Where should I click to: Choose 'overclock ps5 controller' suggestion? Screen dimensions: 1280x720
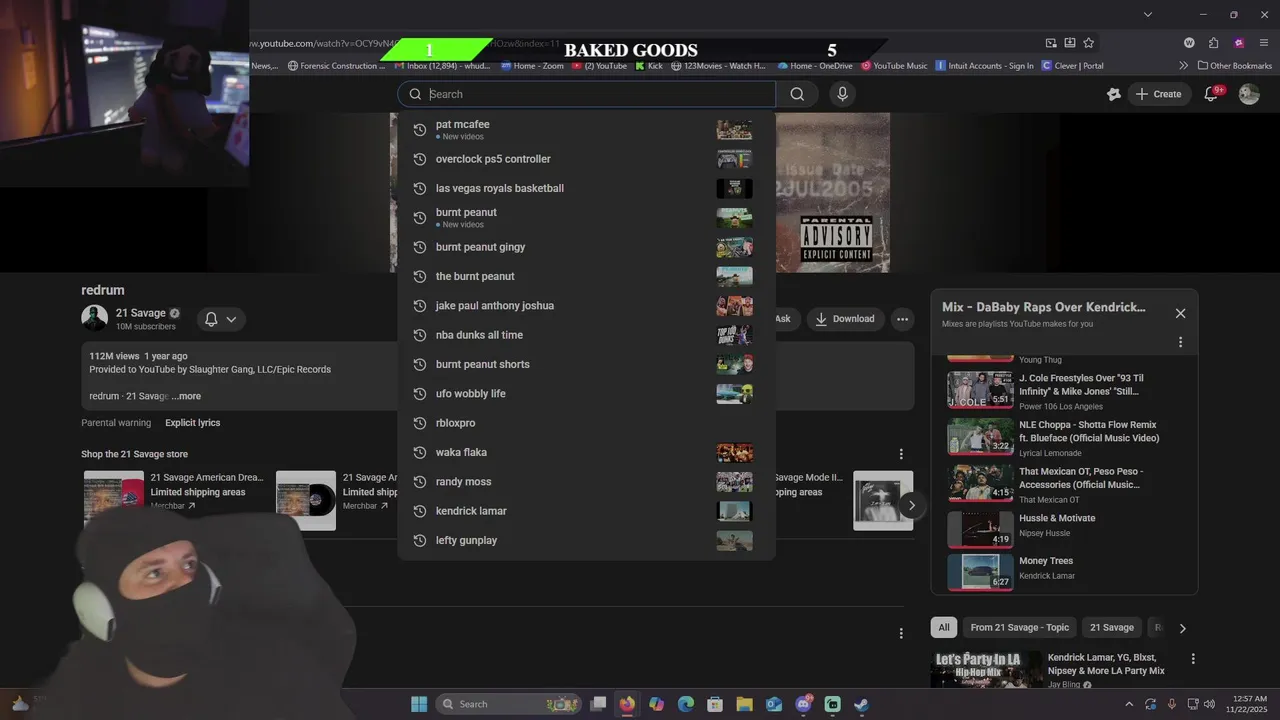point(586,159)
